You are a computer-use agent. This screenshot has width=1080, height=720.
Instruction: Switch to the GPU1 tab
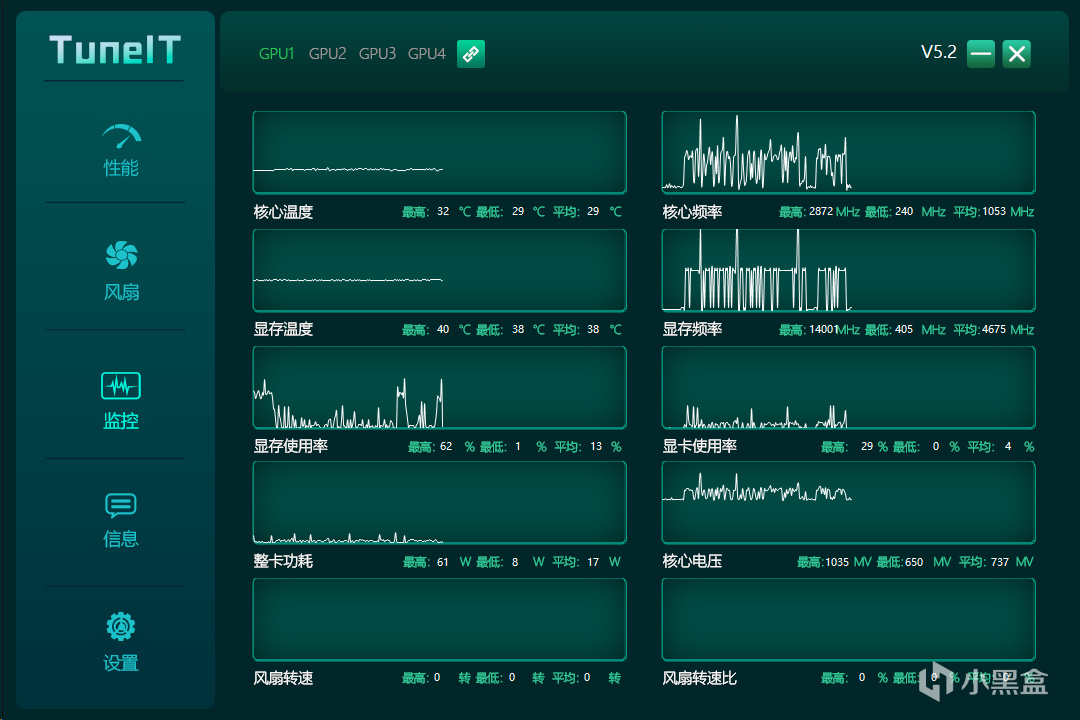277,54
